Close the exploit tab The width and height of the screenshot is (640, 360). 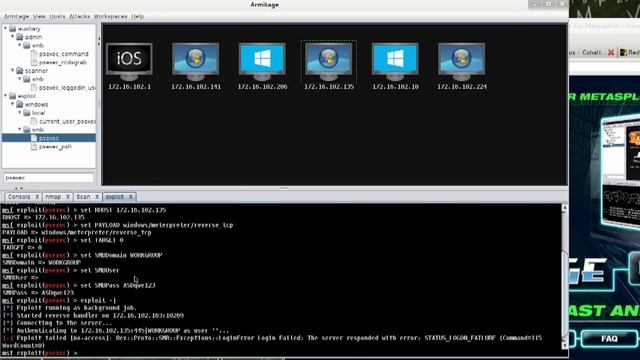pyautogui.click(x=131, y=197)
